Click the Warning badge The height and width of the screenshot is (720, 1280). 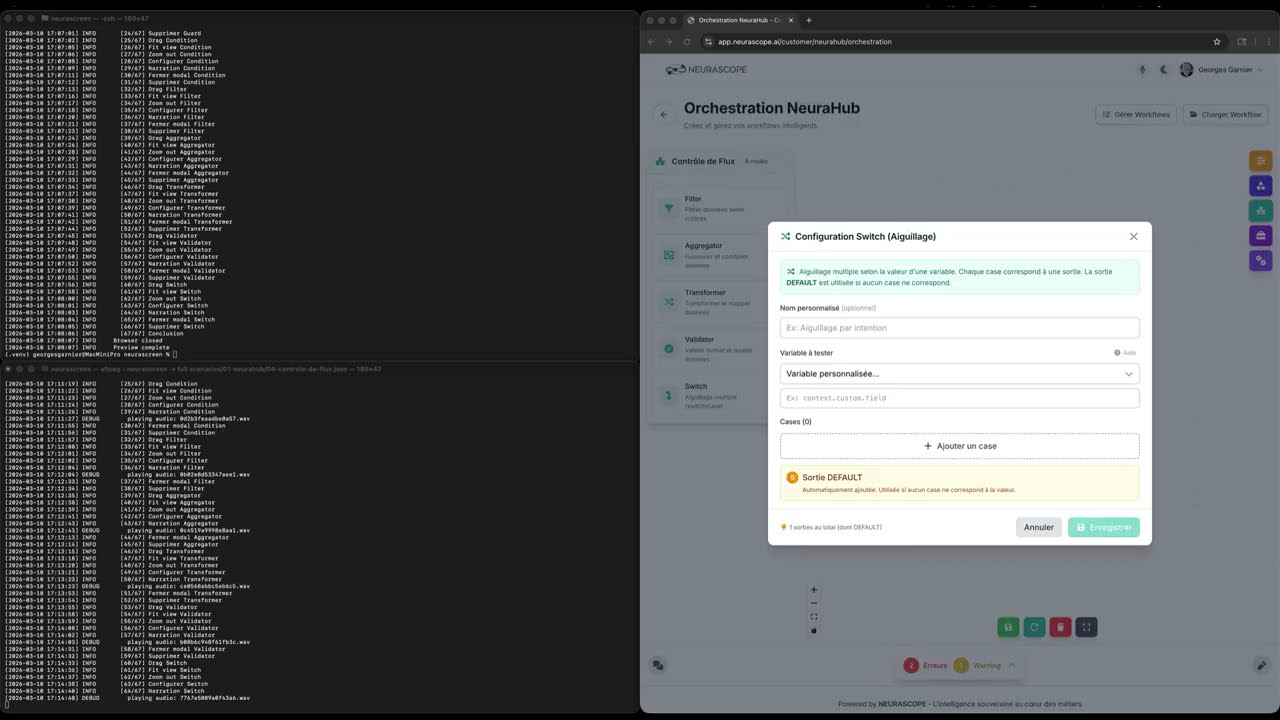pyautogui.click(x=978, y=665)
